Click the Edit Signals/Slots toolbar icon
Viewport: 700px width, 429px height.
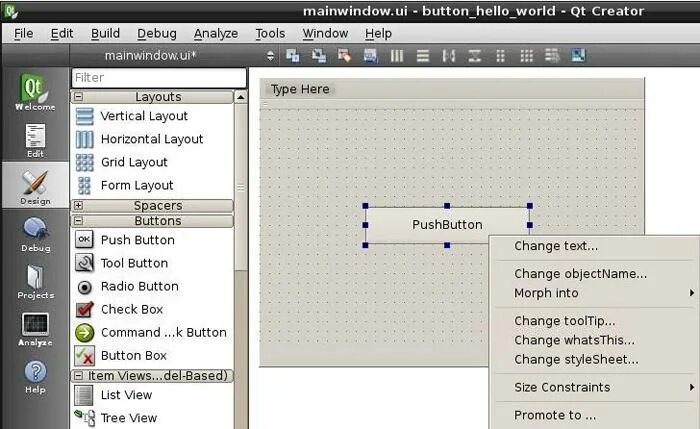[x=318, y=56]
